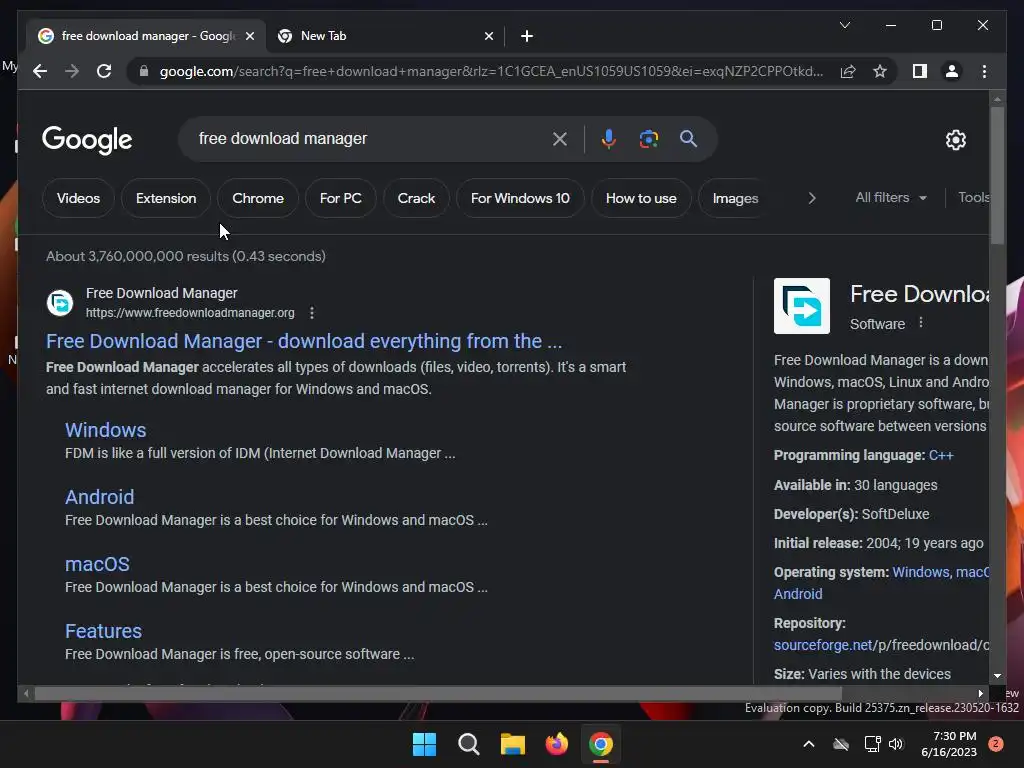
Task: Bookmark this page with the star
Action: tap(880, 71)
